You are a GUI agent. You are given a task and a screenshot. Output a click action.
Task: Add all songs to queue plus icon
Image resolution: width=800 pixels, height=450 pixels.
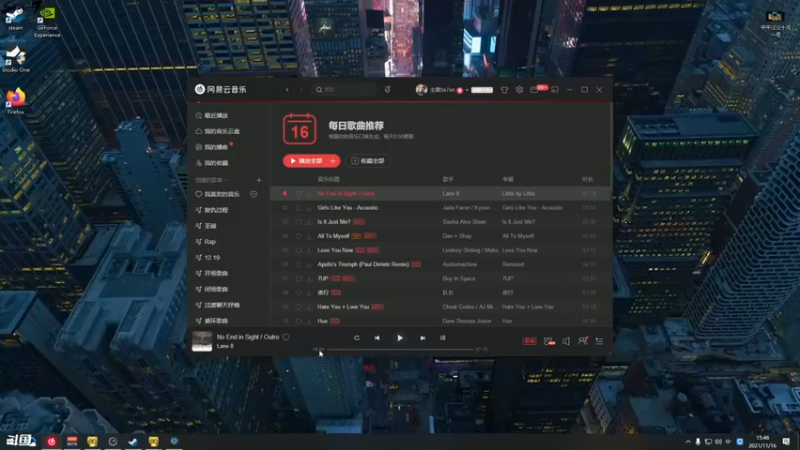tap(333, 161)
